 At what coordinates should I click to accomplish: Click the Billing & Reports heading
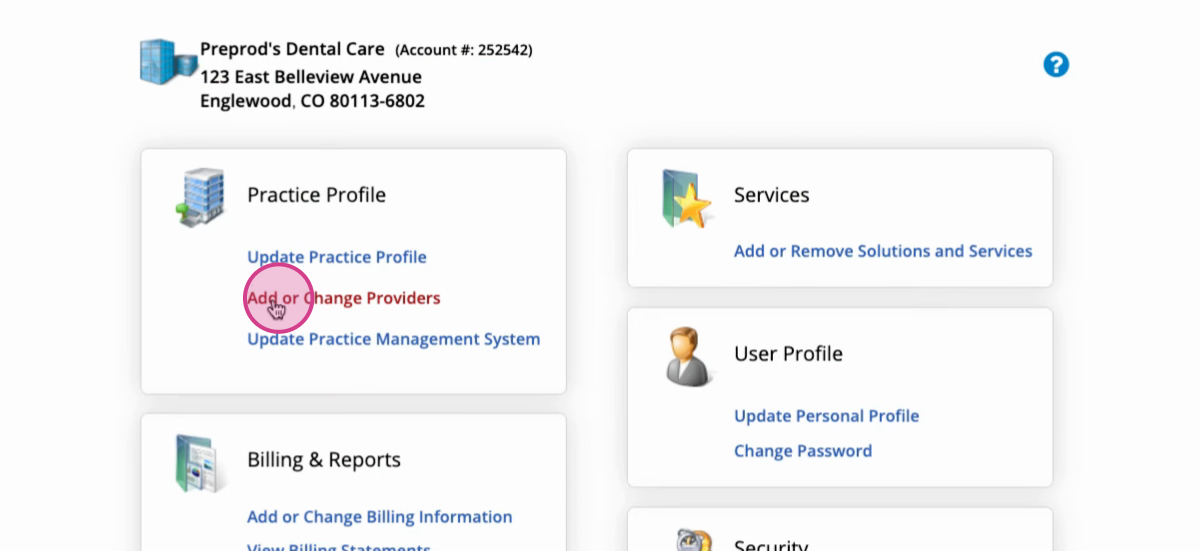pos(324,460)
